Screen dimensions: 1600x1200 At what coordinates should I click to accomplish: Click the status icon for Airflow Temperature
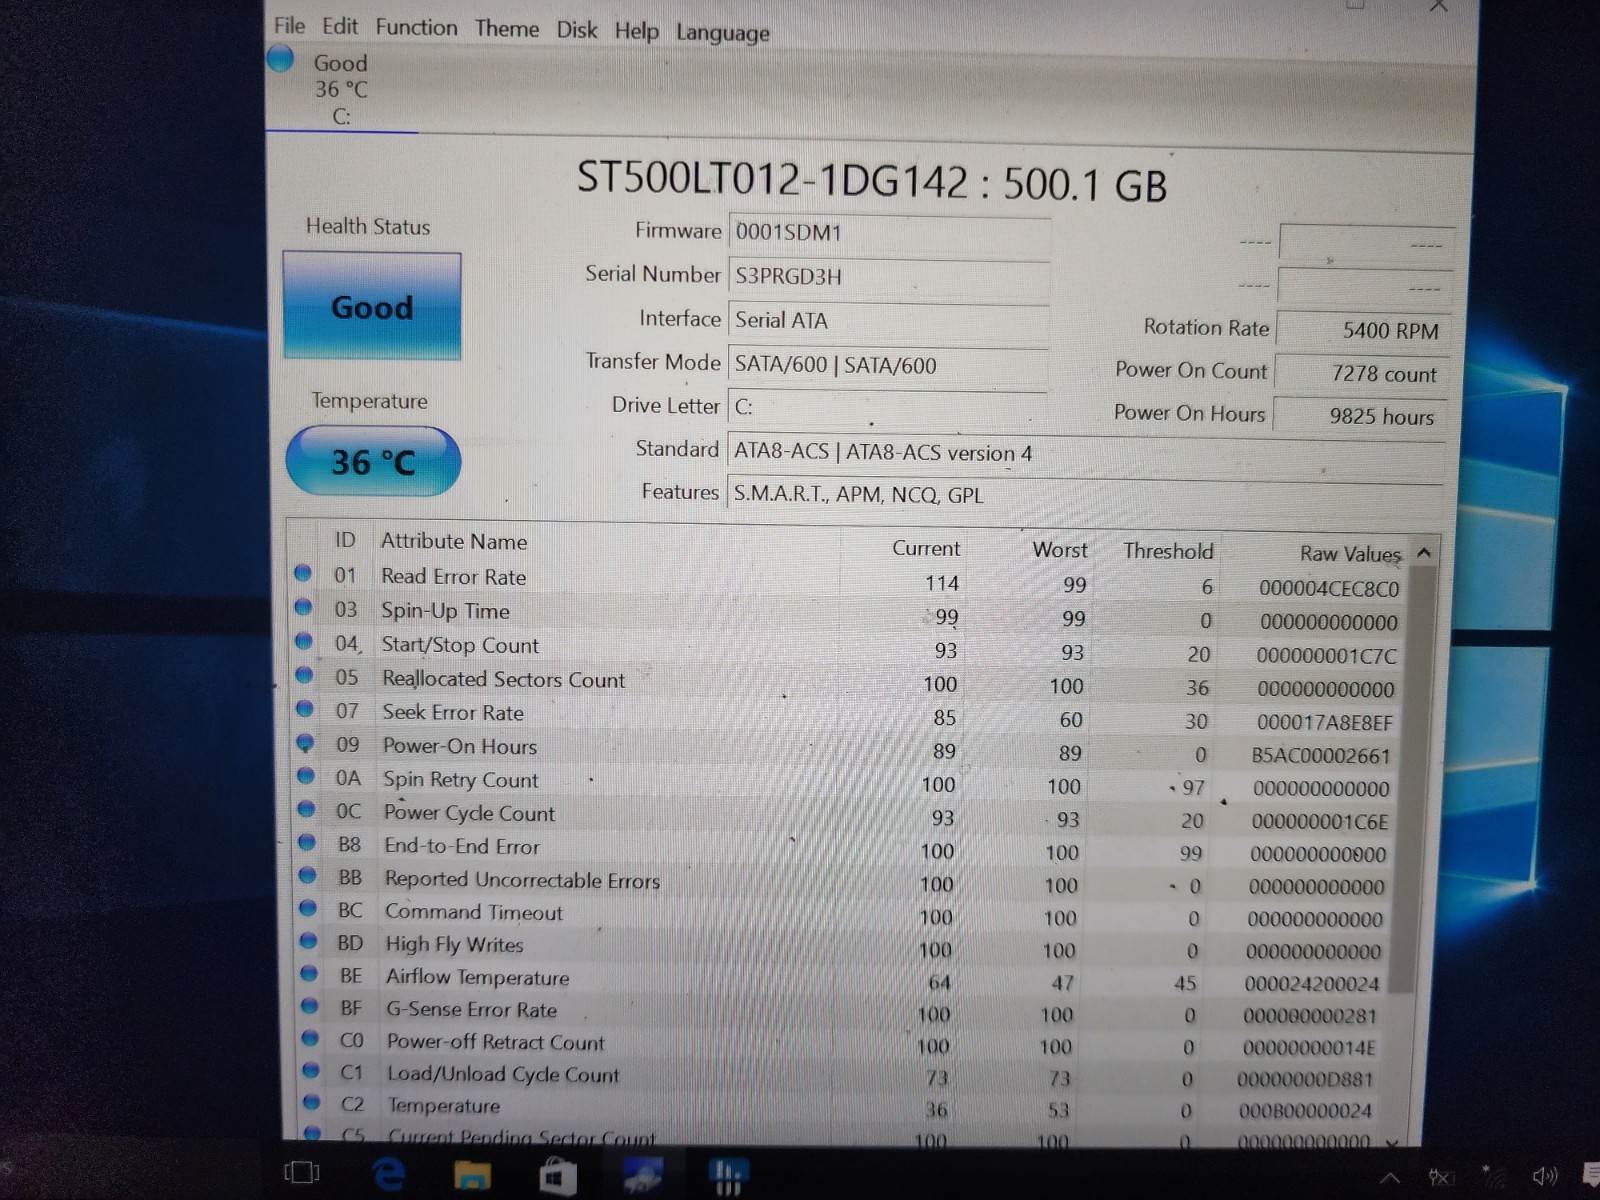(x=309, y=973)
